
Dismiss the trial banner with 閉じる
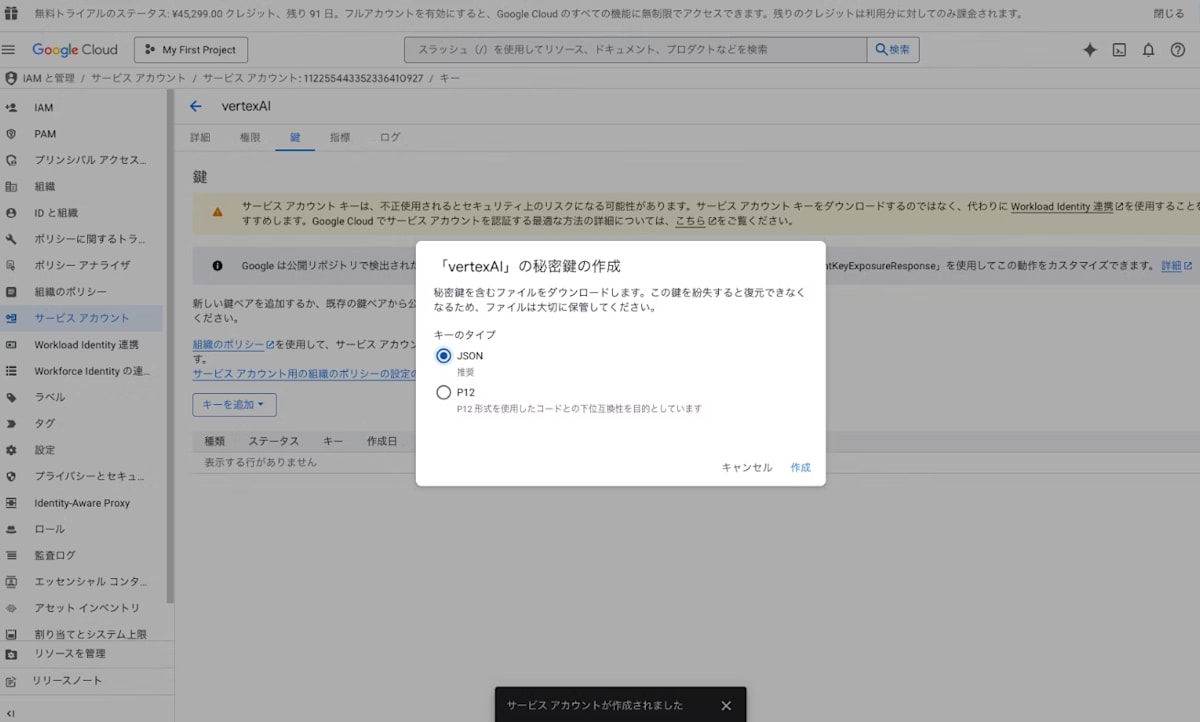click(x=1168, y=14)
